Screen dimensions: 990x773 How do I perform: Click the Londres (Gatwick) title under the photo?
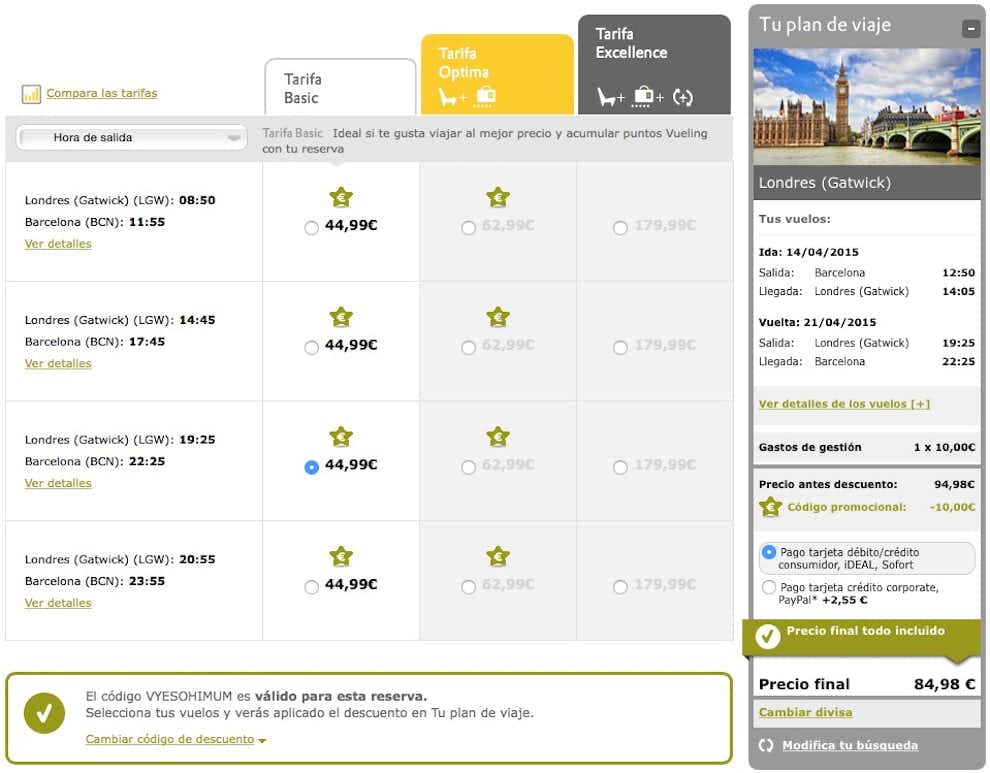point(825,183)
